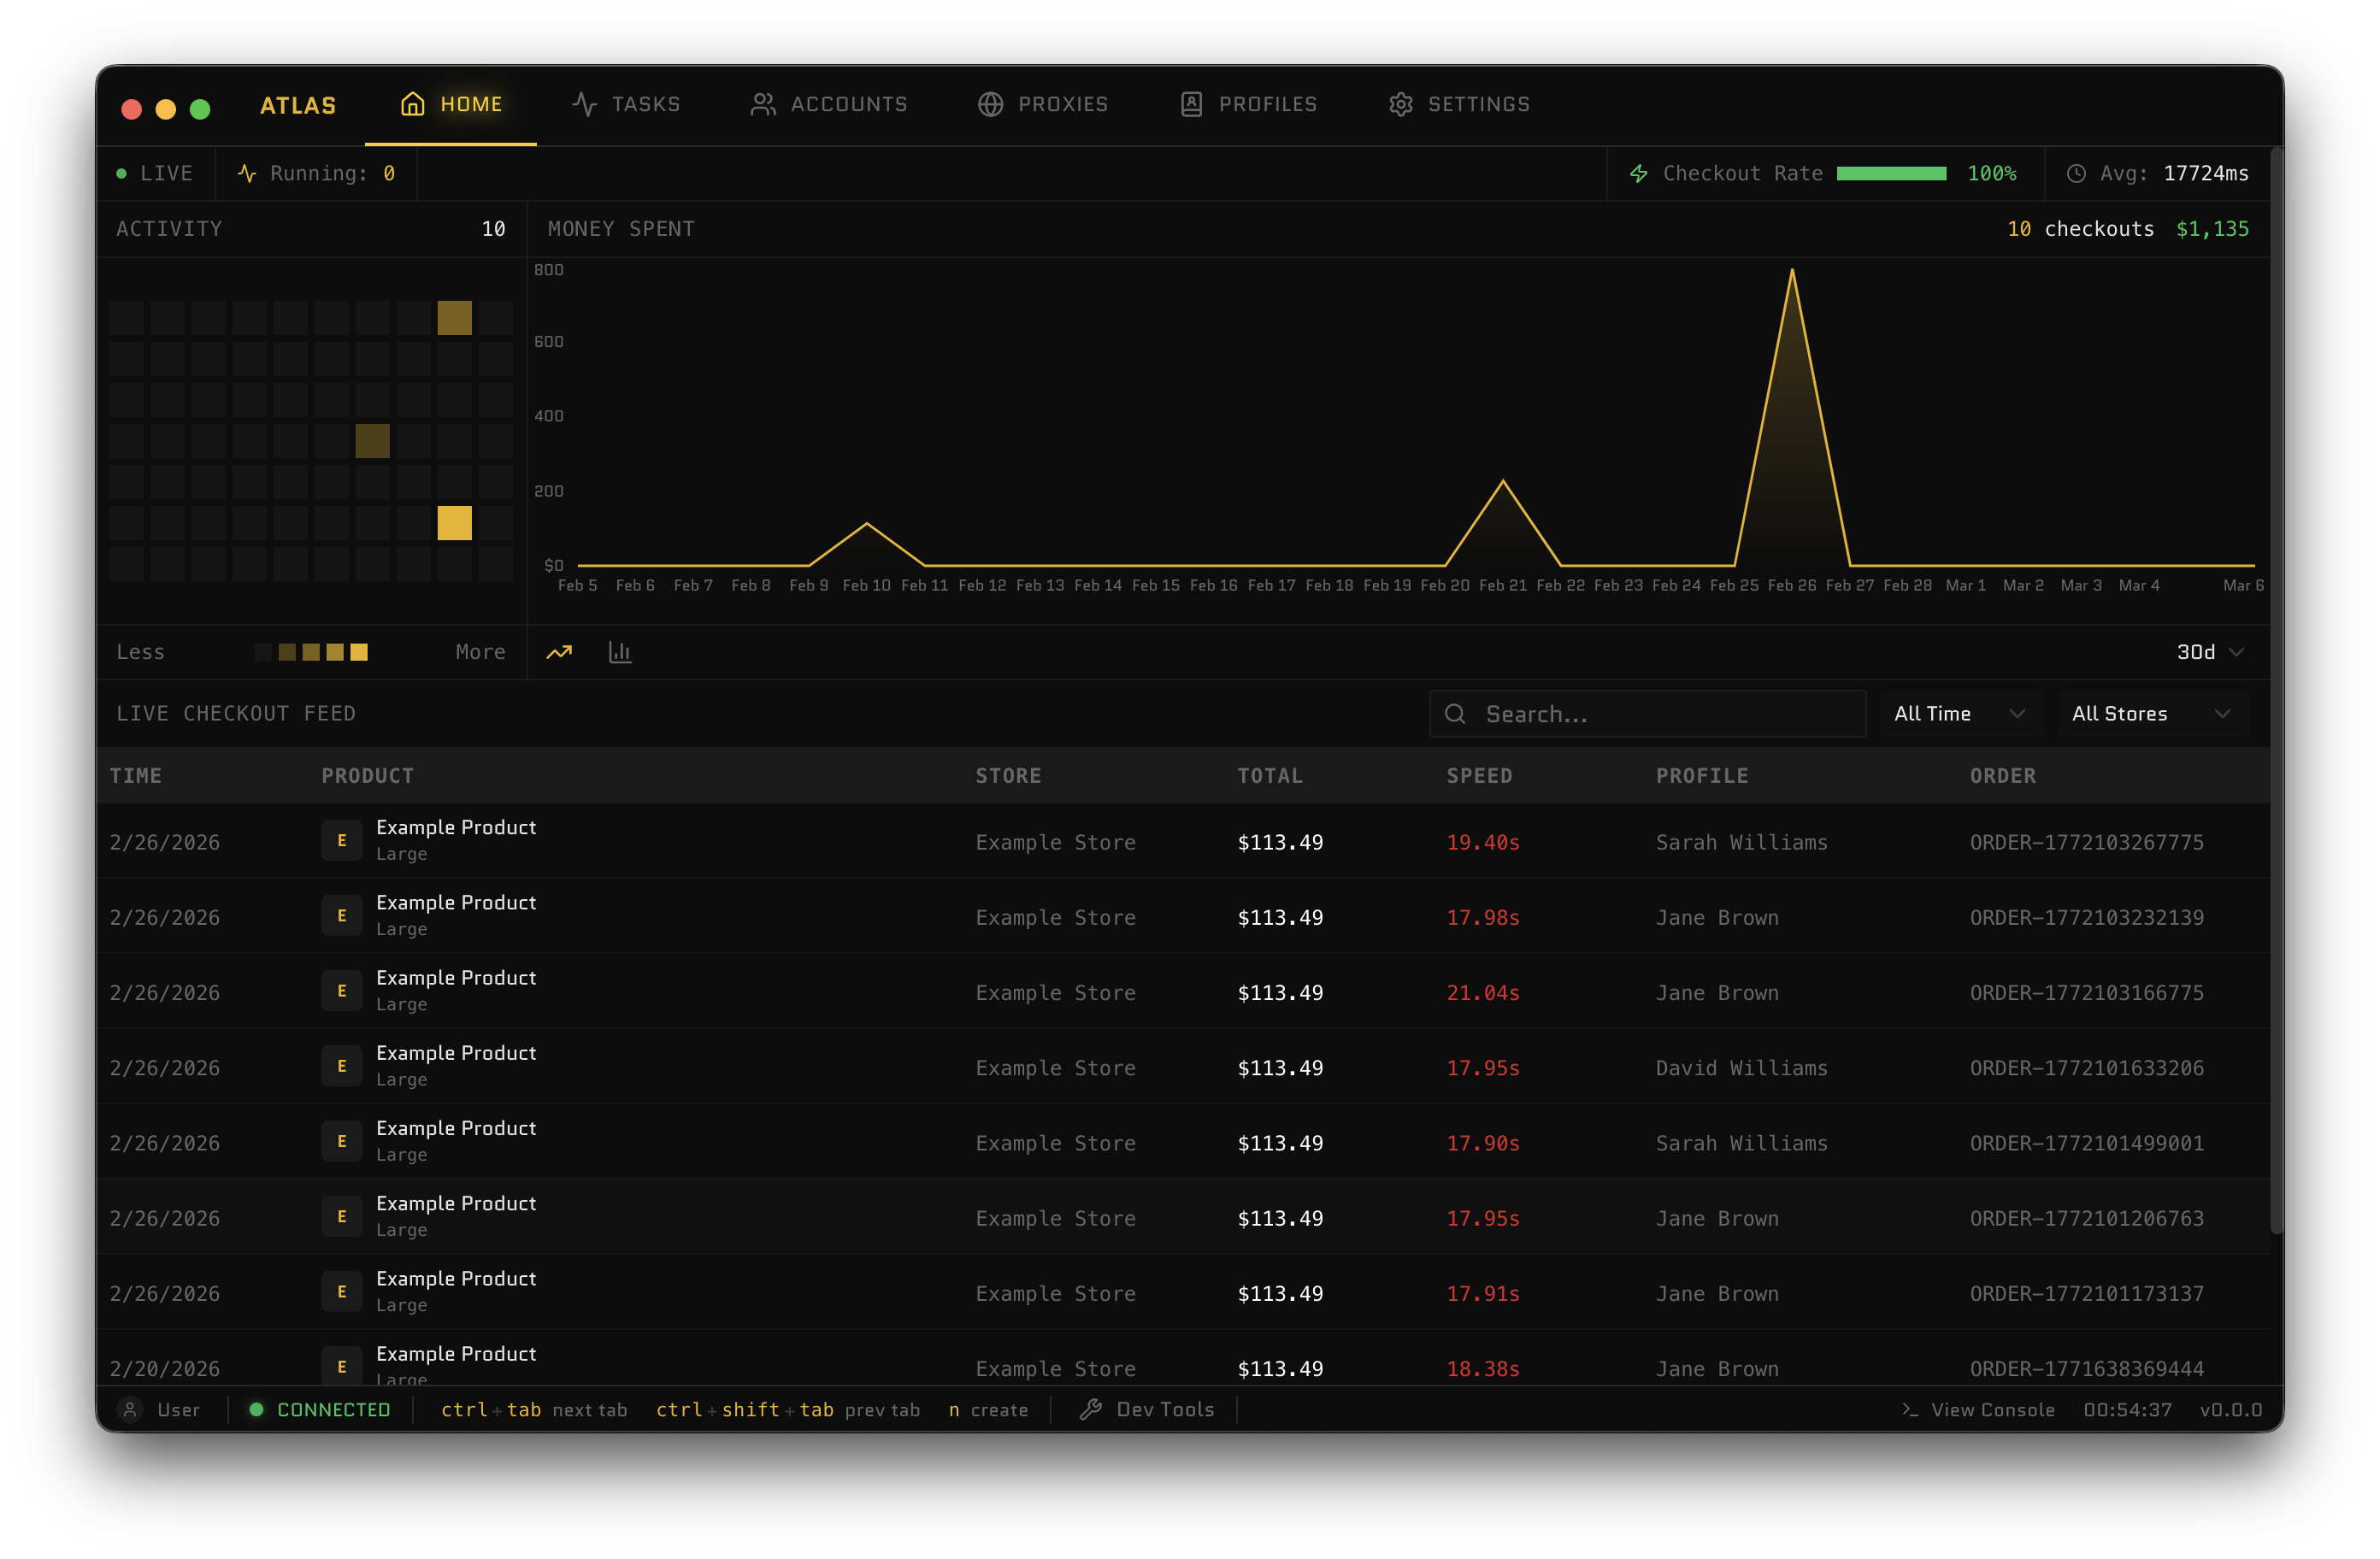This screenshot has width=2380, height=1559.
Task: Click the SPEED column header
Action: [1479, 776]
